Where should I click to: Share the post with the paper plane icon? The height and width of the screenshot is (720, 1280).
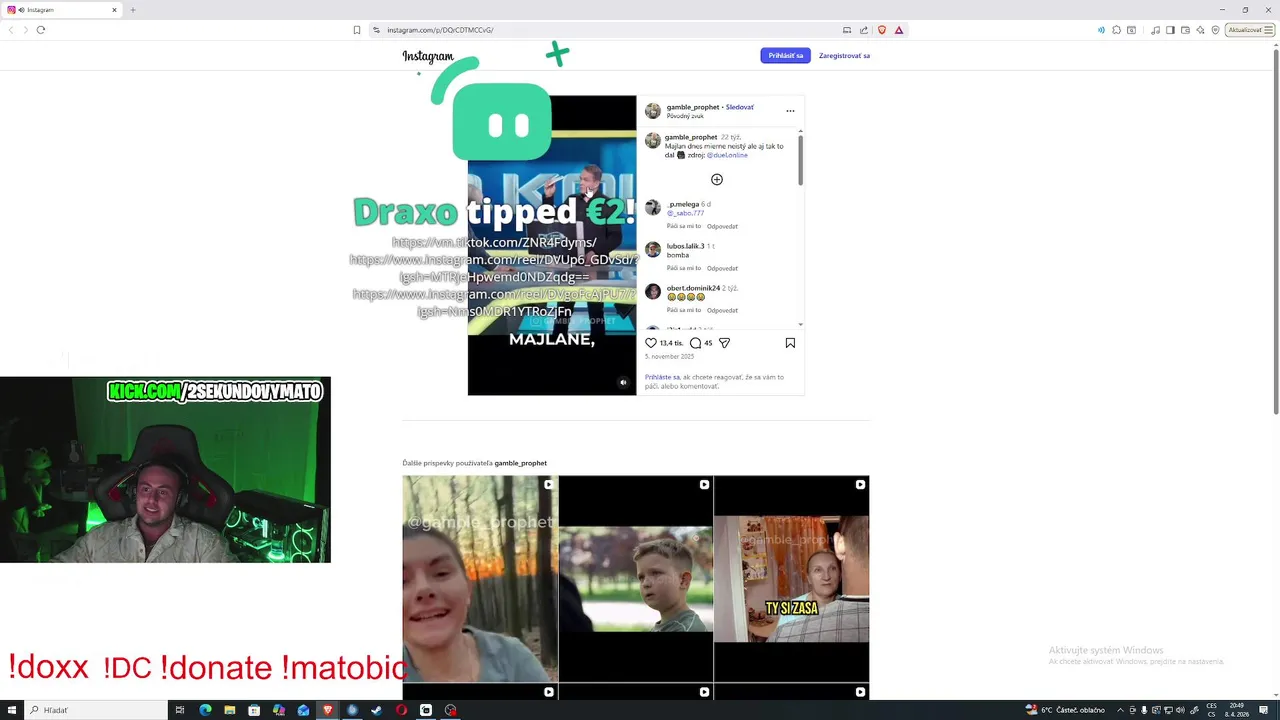(724, 343)
